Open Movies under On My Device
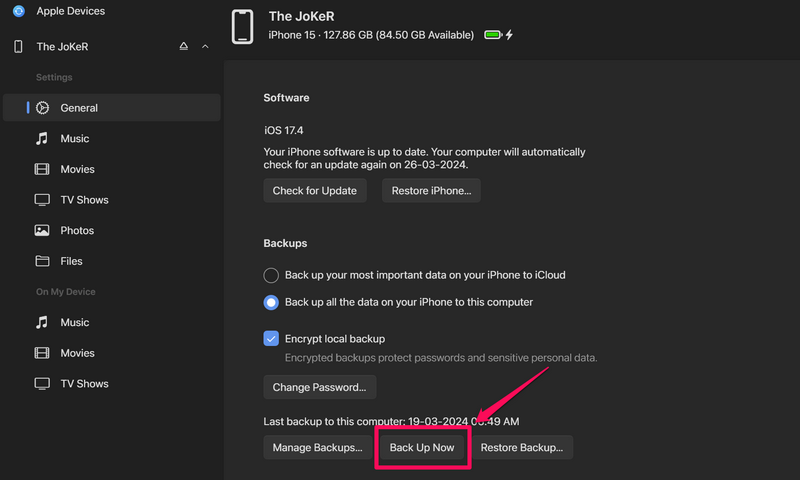This screenshot has height=480, width=800. click(77, 353)
